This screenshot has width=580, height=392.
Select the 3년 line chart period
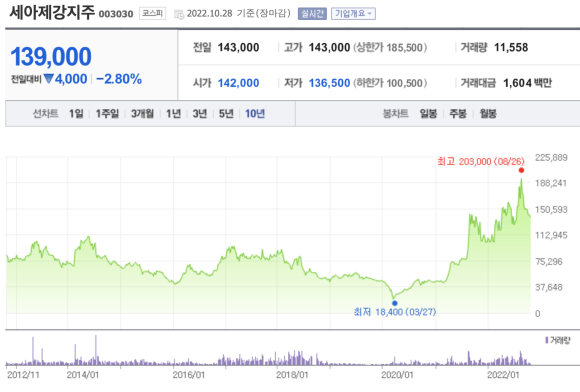[200, 114]
